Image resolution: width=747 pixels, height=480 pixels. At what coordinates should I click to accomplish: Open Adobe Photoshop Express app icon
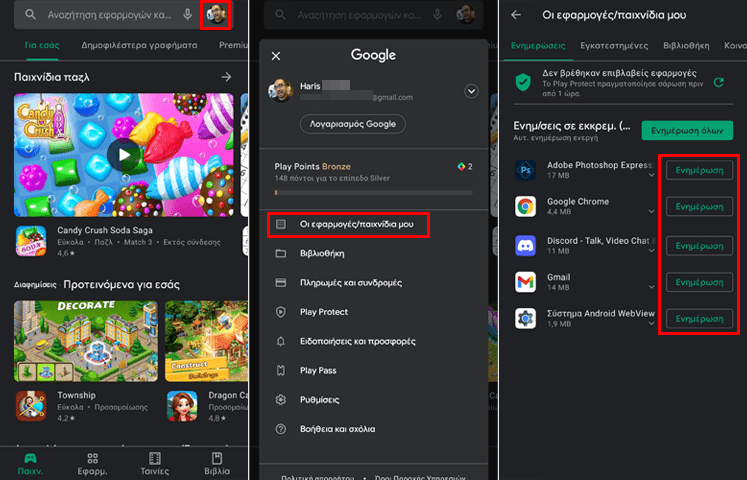coord(525,170)
